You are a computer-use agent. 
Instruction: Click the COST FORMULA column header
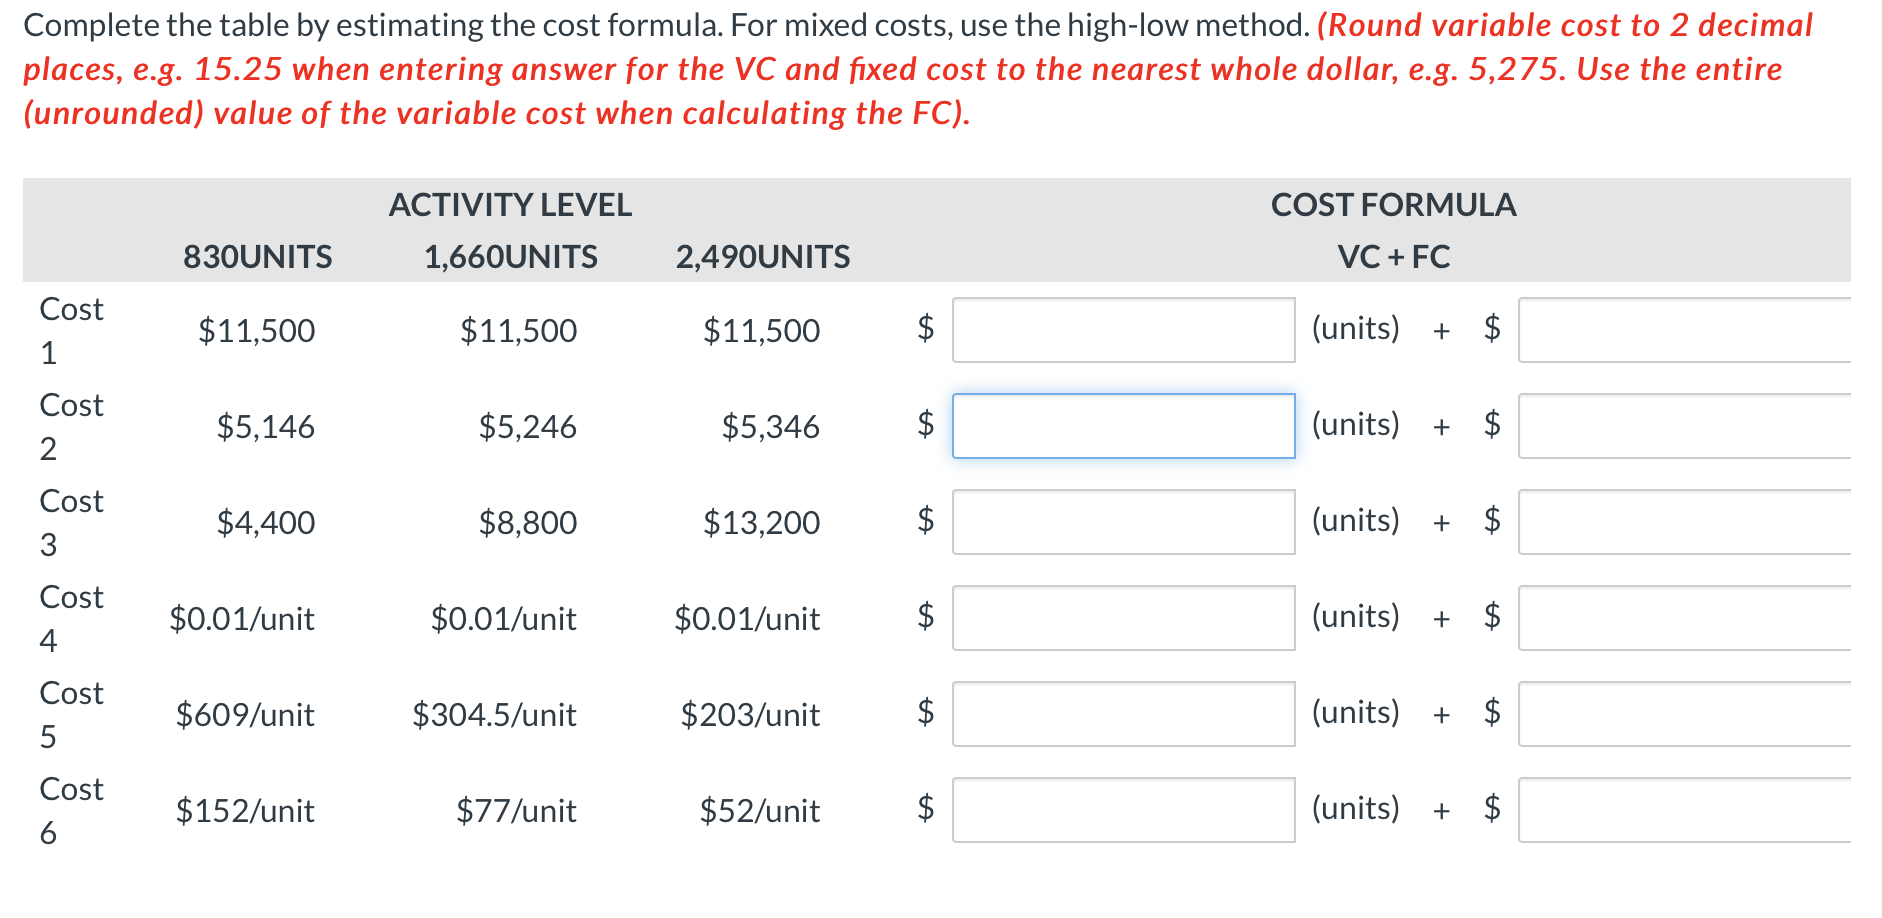[x=1394, y=205]
